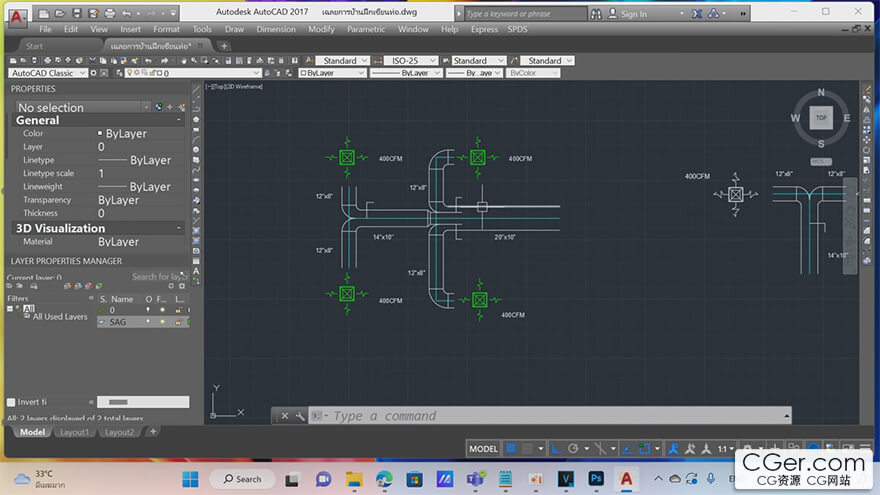The image size is (880, 495).
Task: Toggle the light bulb for layer SAG
Action: pyautogui.click(x=149, y=322)
